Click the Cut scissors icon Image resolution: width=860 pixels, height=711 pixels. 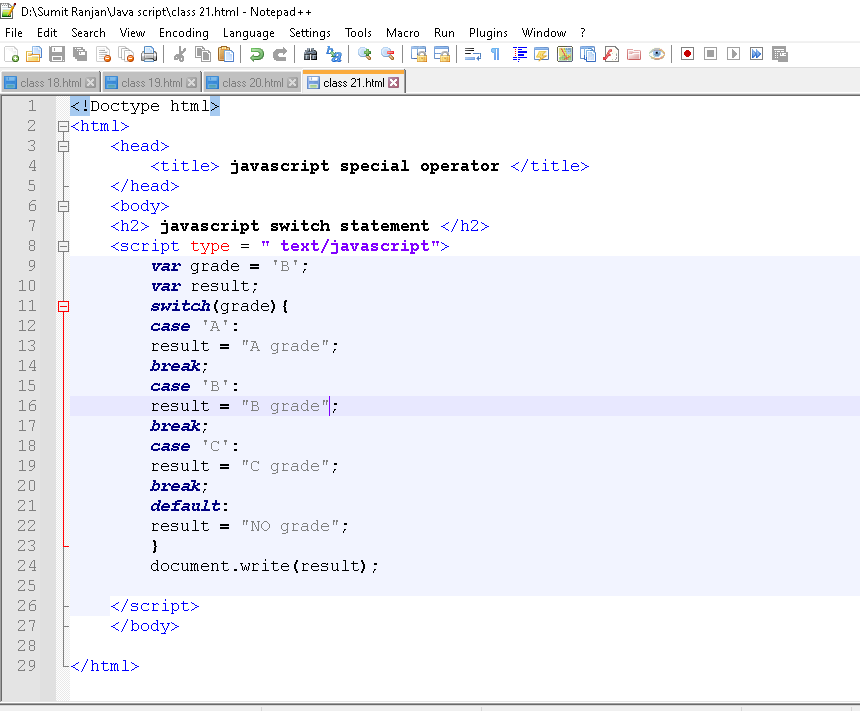(x=179, y=54)
